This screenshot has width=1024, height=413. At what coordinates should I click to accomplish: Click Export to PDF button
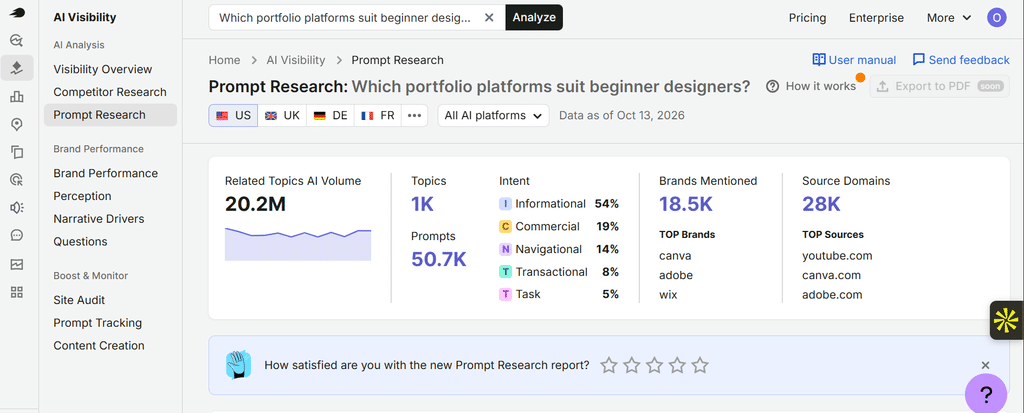[x=939, y=86]
